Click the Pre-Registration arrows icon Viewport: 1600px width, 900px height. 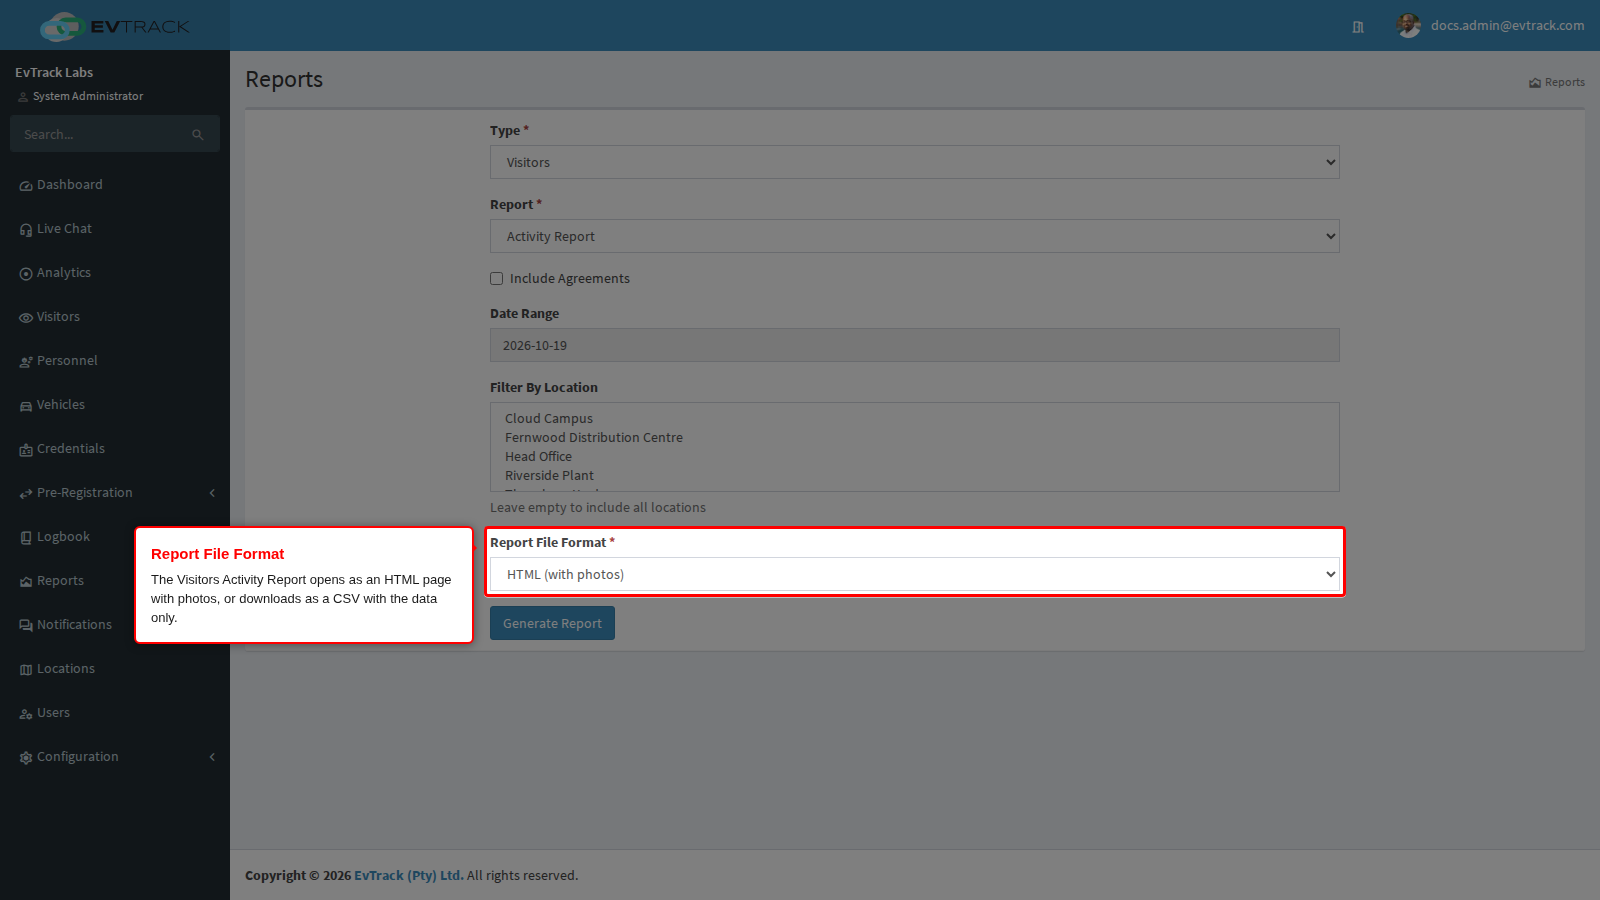click(x=26, y=494)
